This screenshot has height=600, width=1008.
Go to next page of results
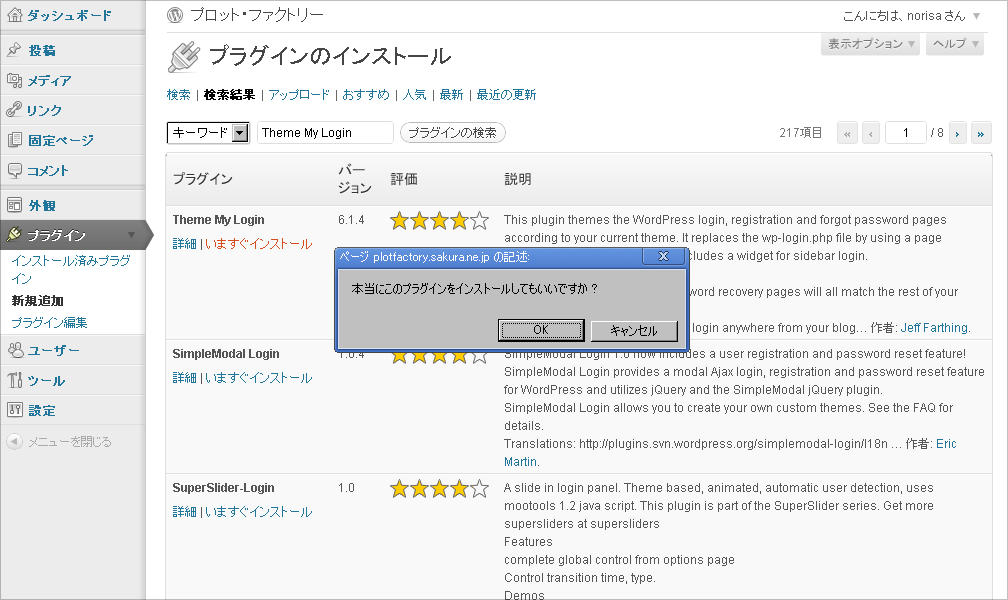point(958,133)
